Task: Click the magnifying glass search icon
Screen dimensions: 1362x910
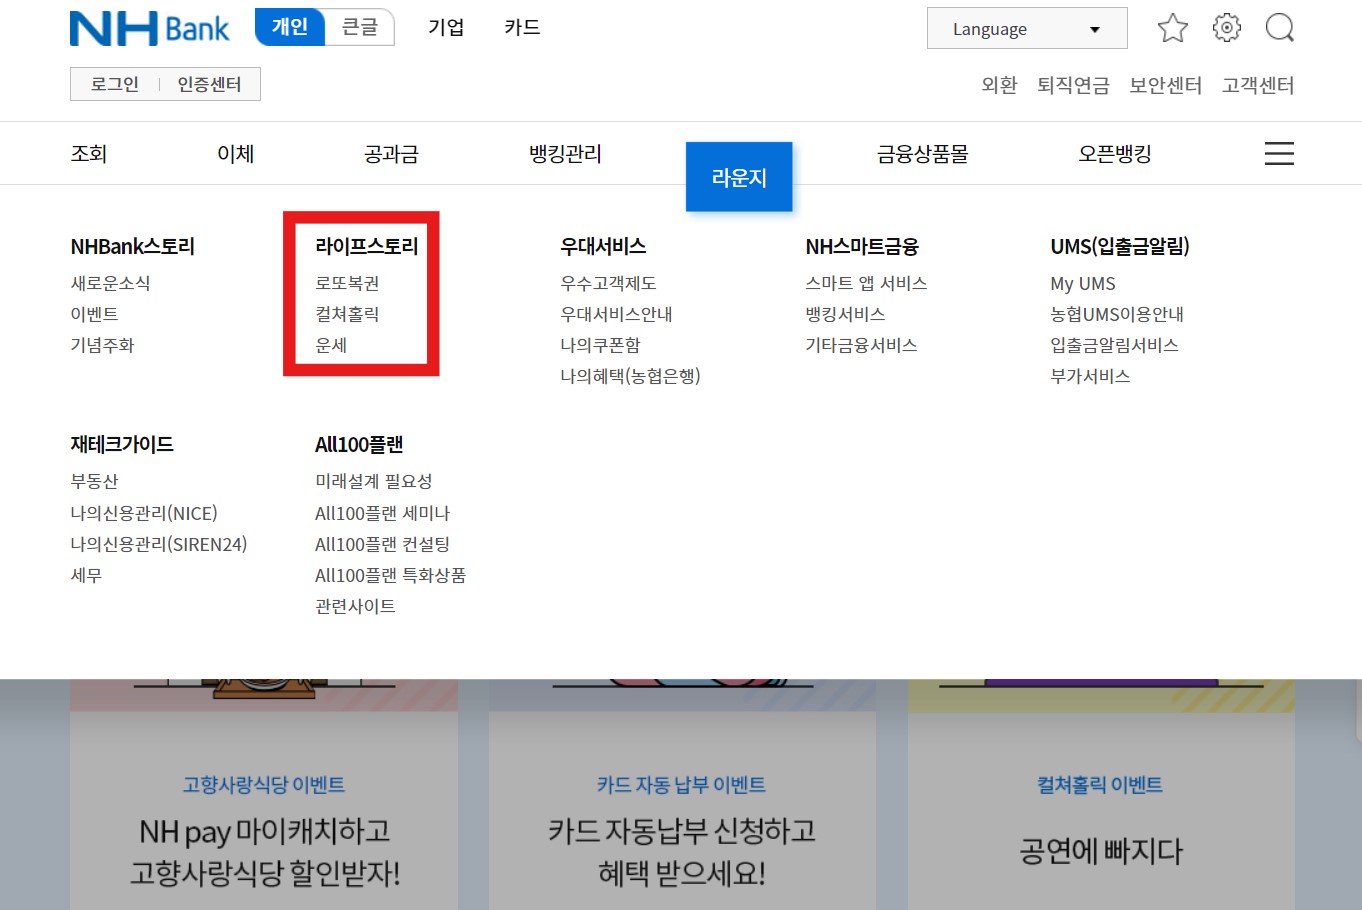Action: tap(1280, 27)
